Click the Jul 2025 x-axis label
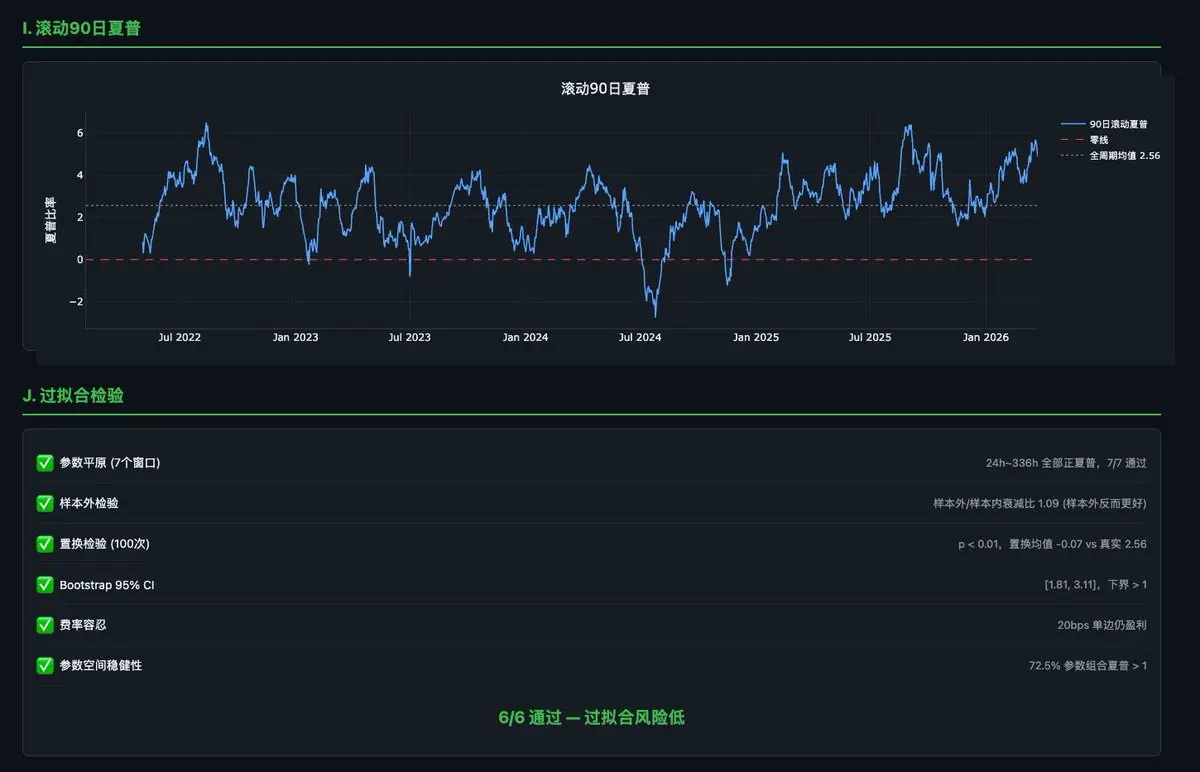Viewport: 1200px width, 772px height. (870, 337)
